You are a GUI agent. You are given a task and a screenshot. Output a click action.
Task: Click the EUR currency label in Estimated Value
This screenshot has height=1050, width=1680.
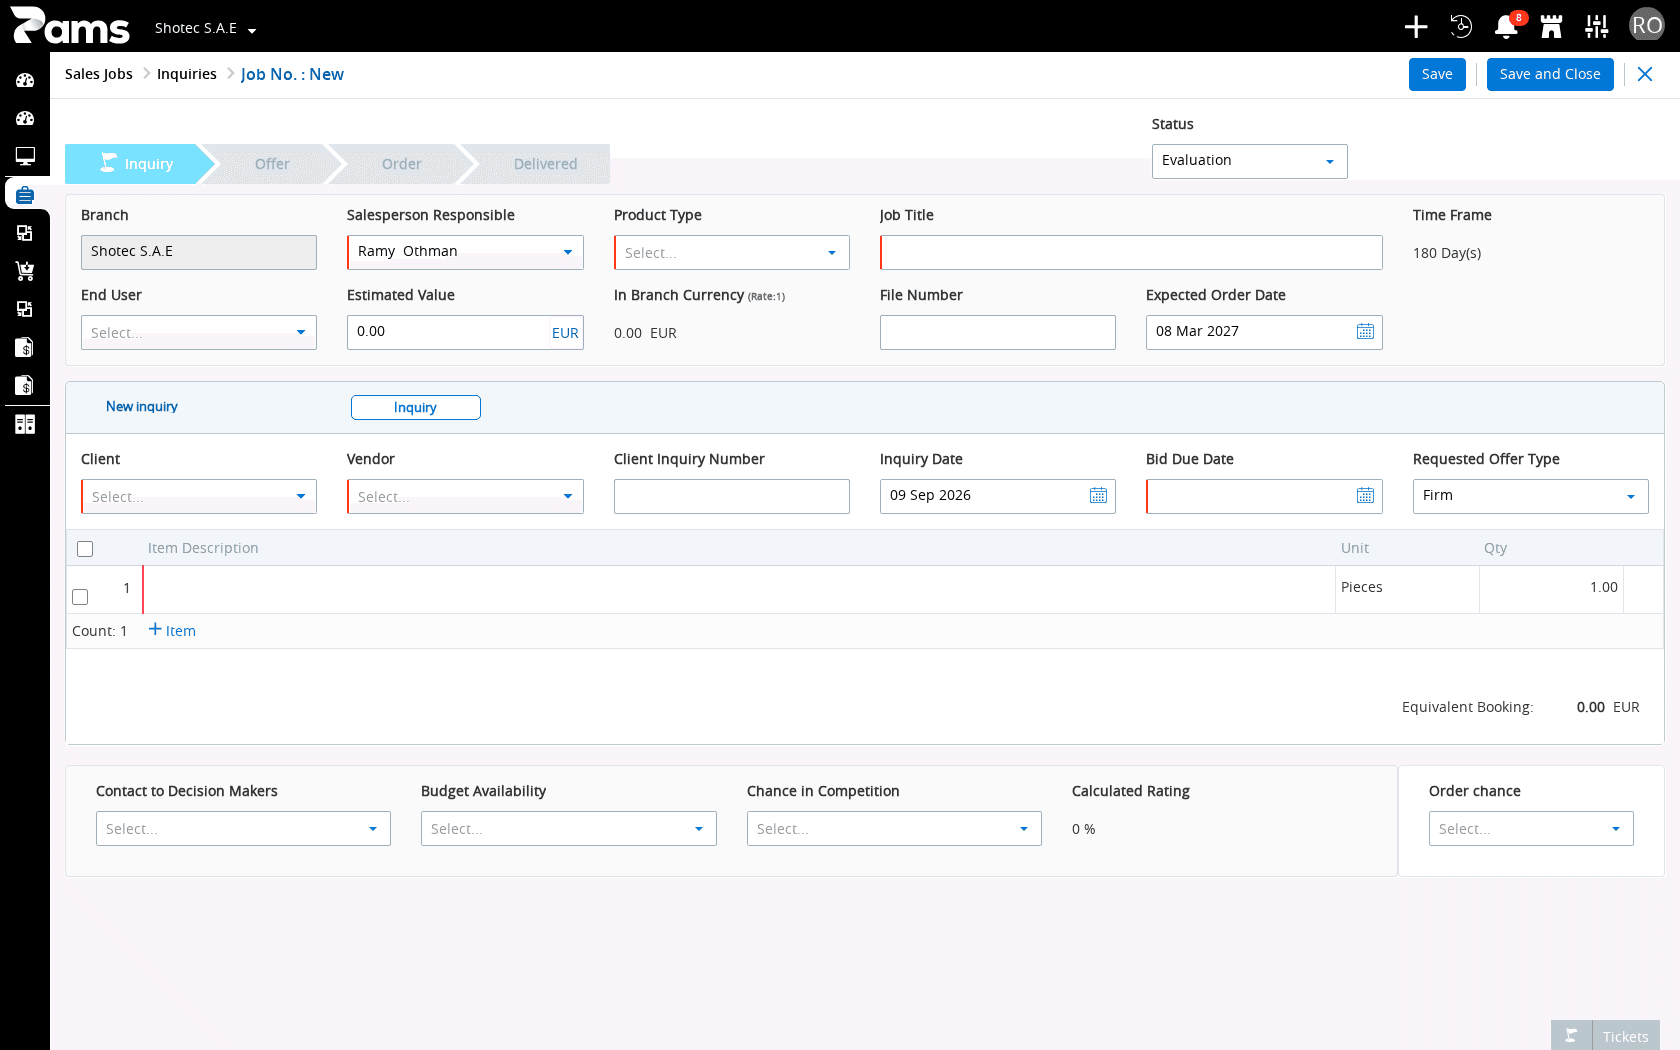(x=565, y=333)
